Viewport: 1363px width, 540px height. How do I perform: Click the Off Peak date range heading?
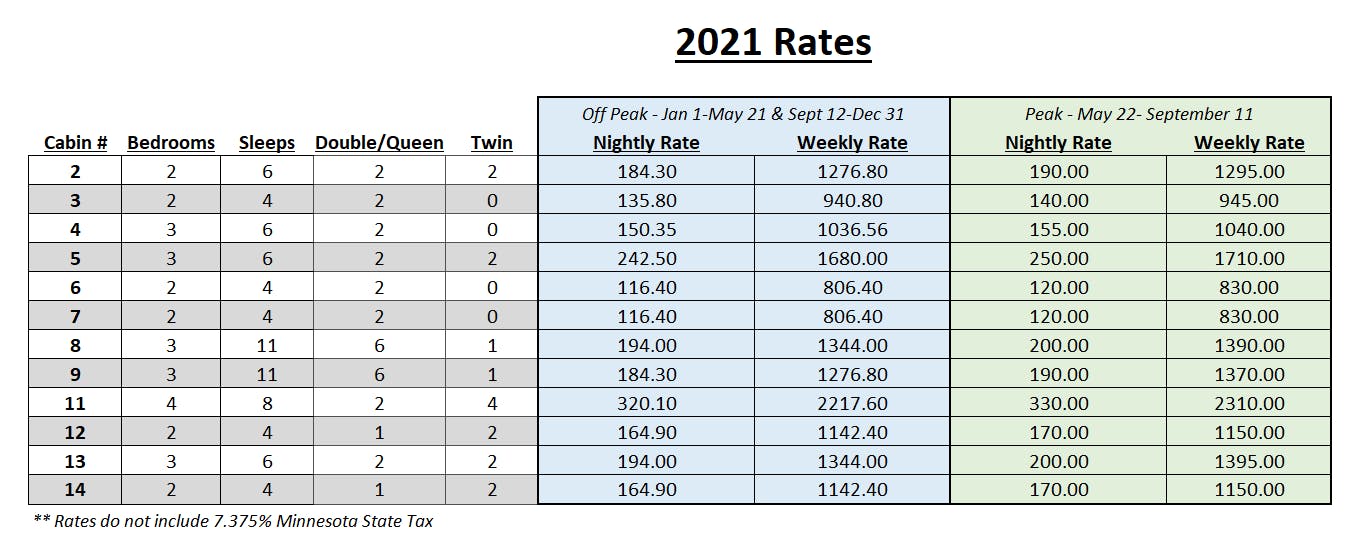click(743, 114)
